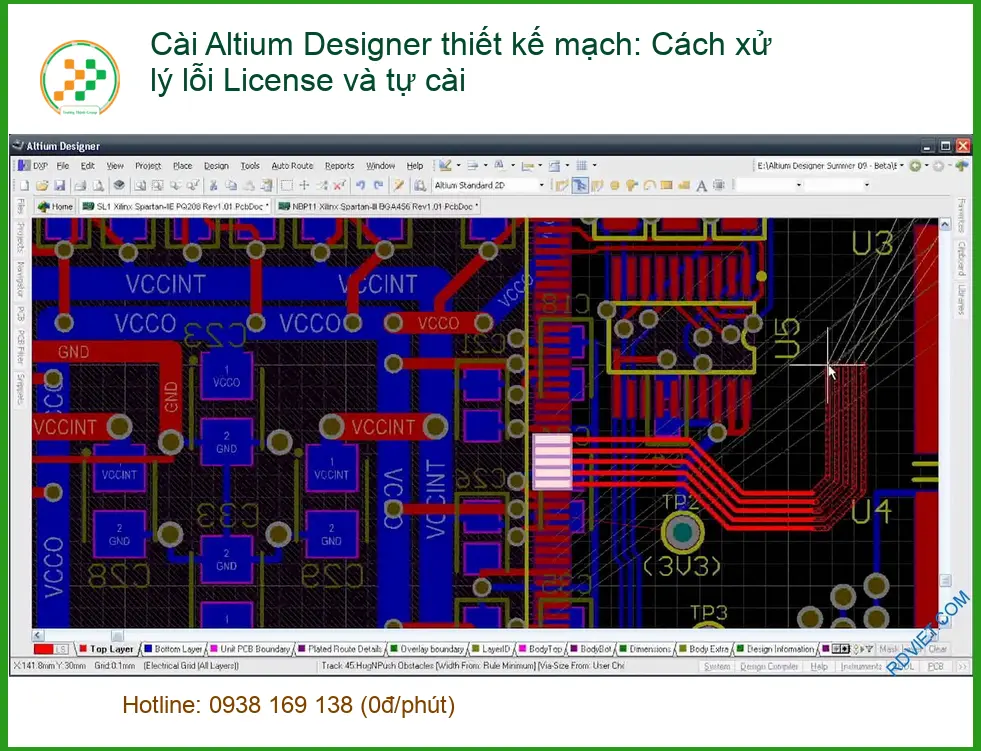Screen dimensions: 981x751
Task: Select the Top Layer tab
Action: click(x=106, y=649)
